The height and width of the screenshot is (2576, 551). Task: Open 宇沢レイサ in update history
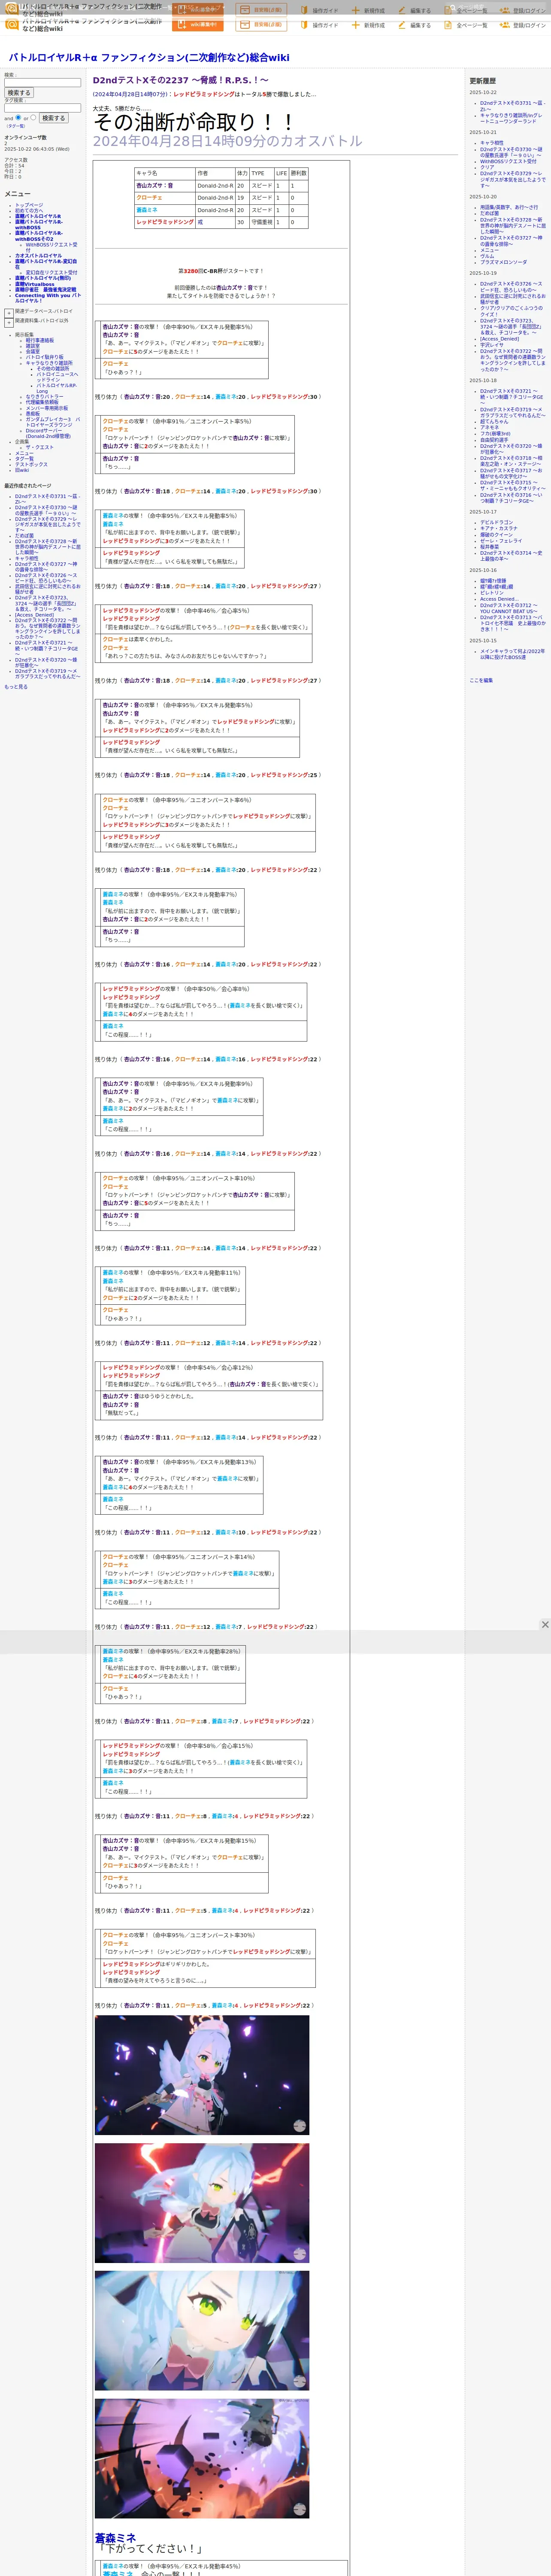point(492,345)
